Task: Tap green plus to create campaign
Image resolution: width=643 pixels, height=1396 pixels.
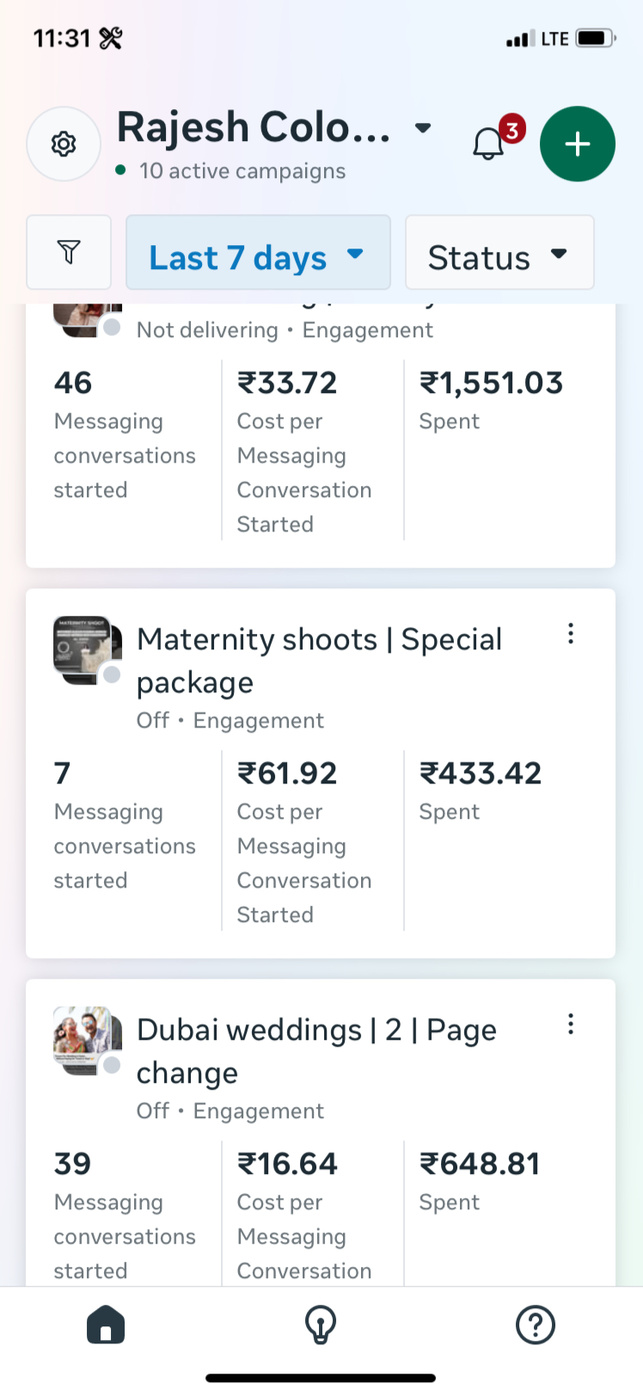Action: click(x=577, y=144)
